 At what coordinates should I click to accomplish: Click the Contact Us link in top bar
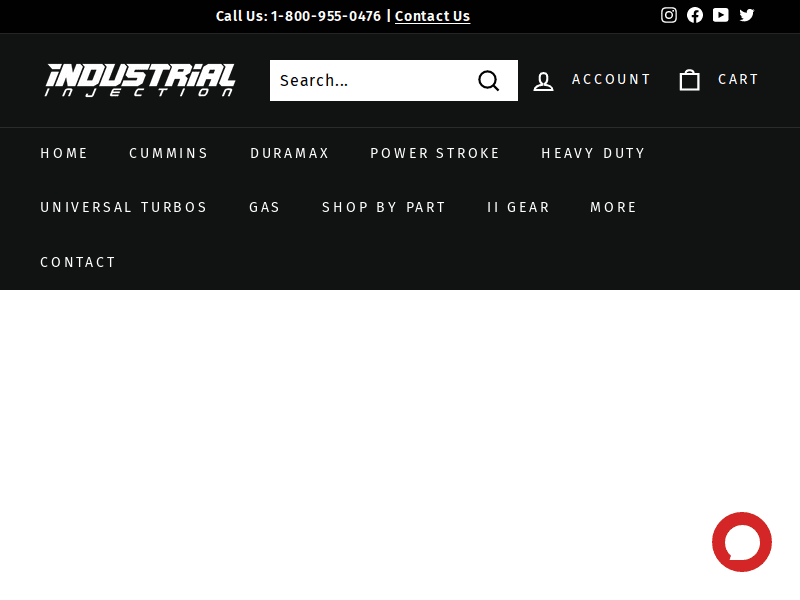[432, 16]
